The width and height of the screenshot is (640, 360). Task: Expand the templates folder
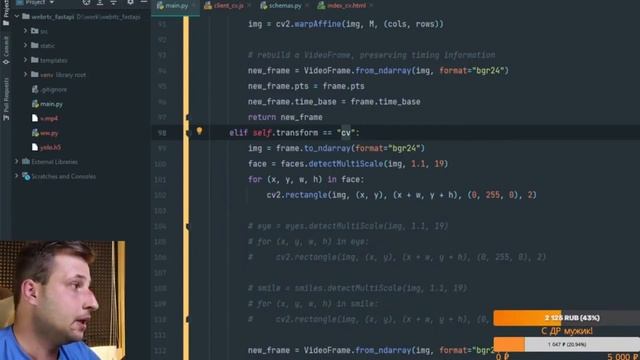(25, 60)
